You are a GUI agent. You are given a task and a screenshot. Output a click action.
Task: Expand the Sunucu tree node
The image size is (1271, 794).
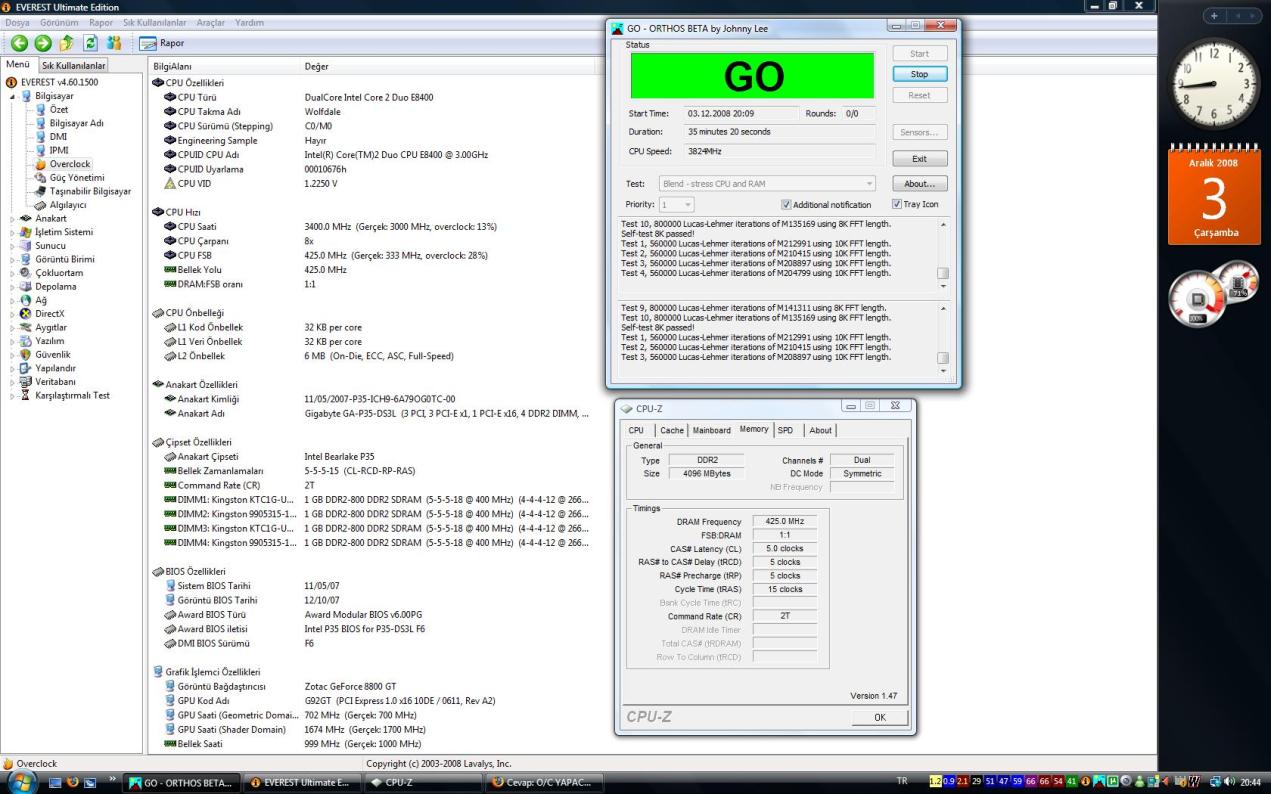(12, 245)
